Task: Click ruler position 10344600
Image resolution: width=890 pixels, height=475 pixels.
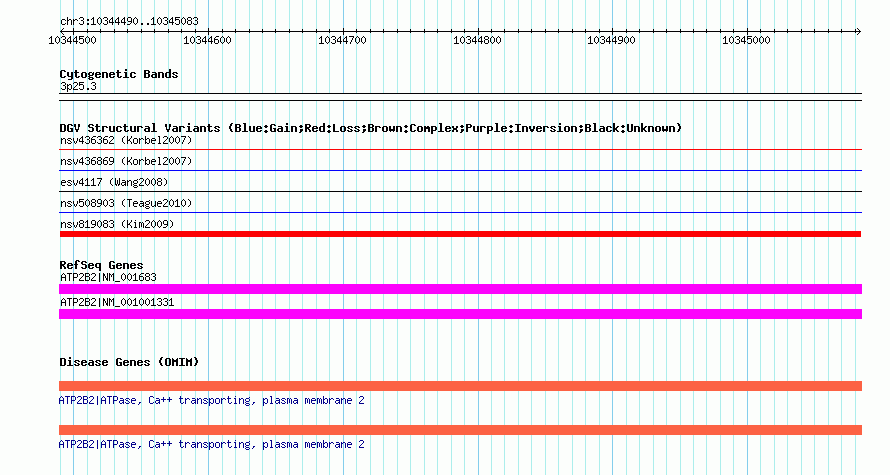Action: (x=207, y=40)
